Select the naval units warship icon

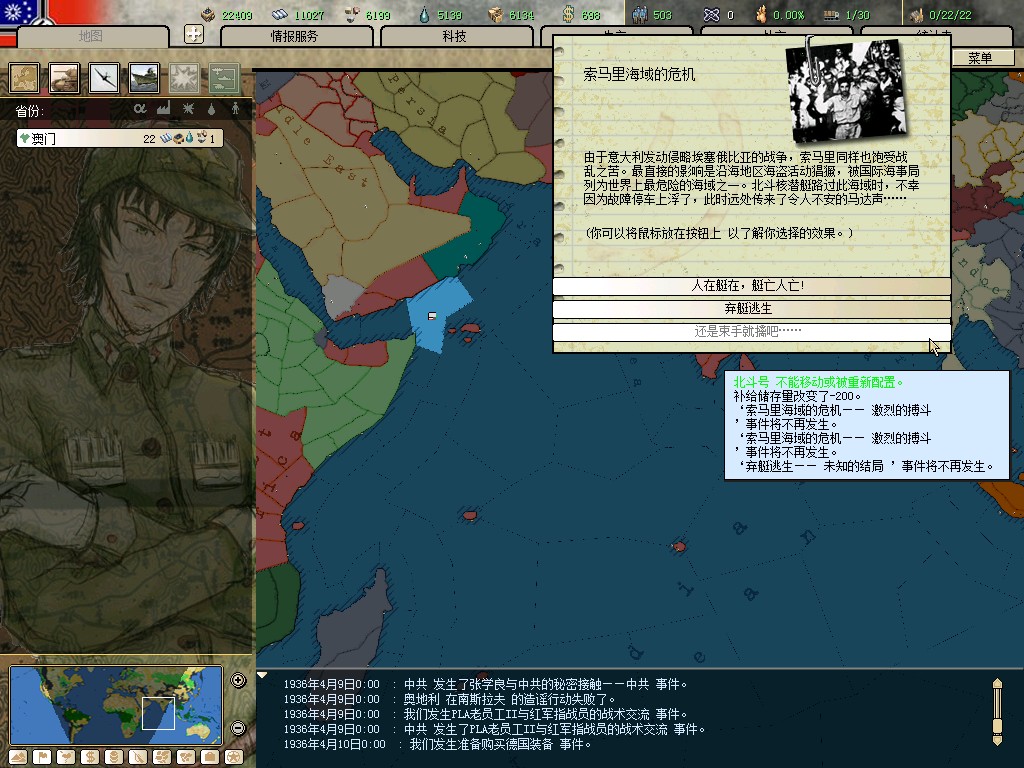(x=144, y=78)
